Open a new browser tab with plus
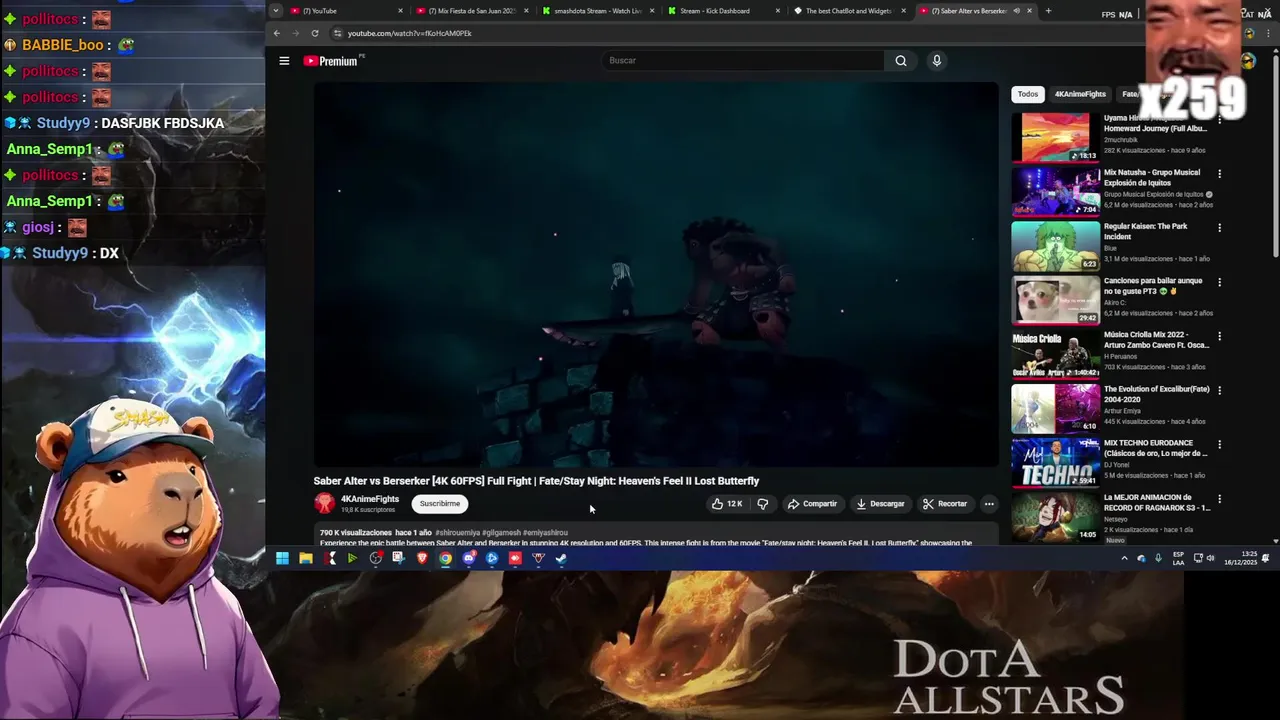The height and width of the screenshot is (720, 1280). tap(1048, 11)
